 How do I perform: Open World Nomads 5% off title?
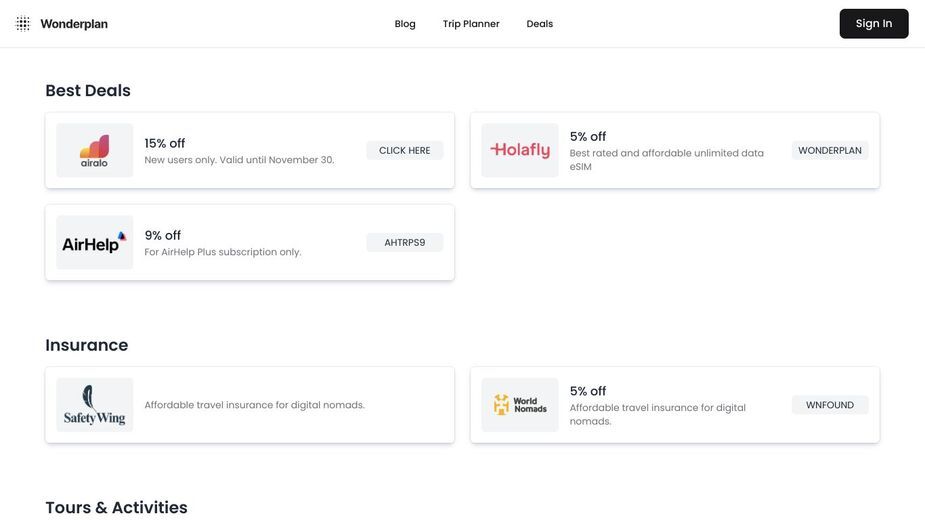[x=588, y=391]
